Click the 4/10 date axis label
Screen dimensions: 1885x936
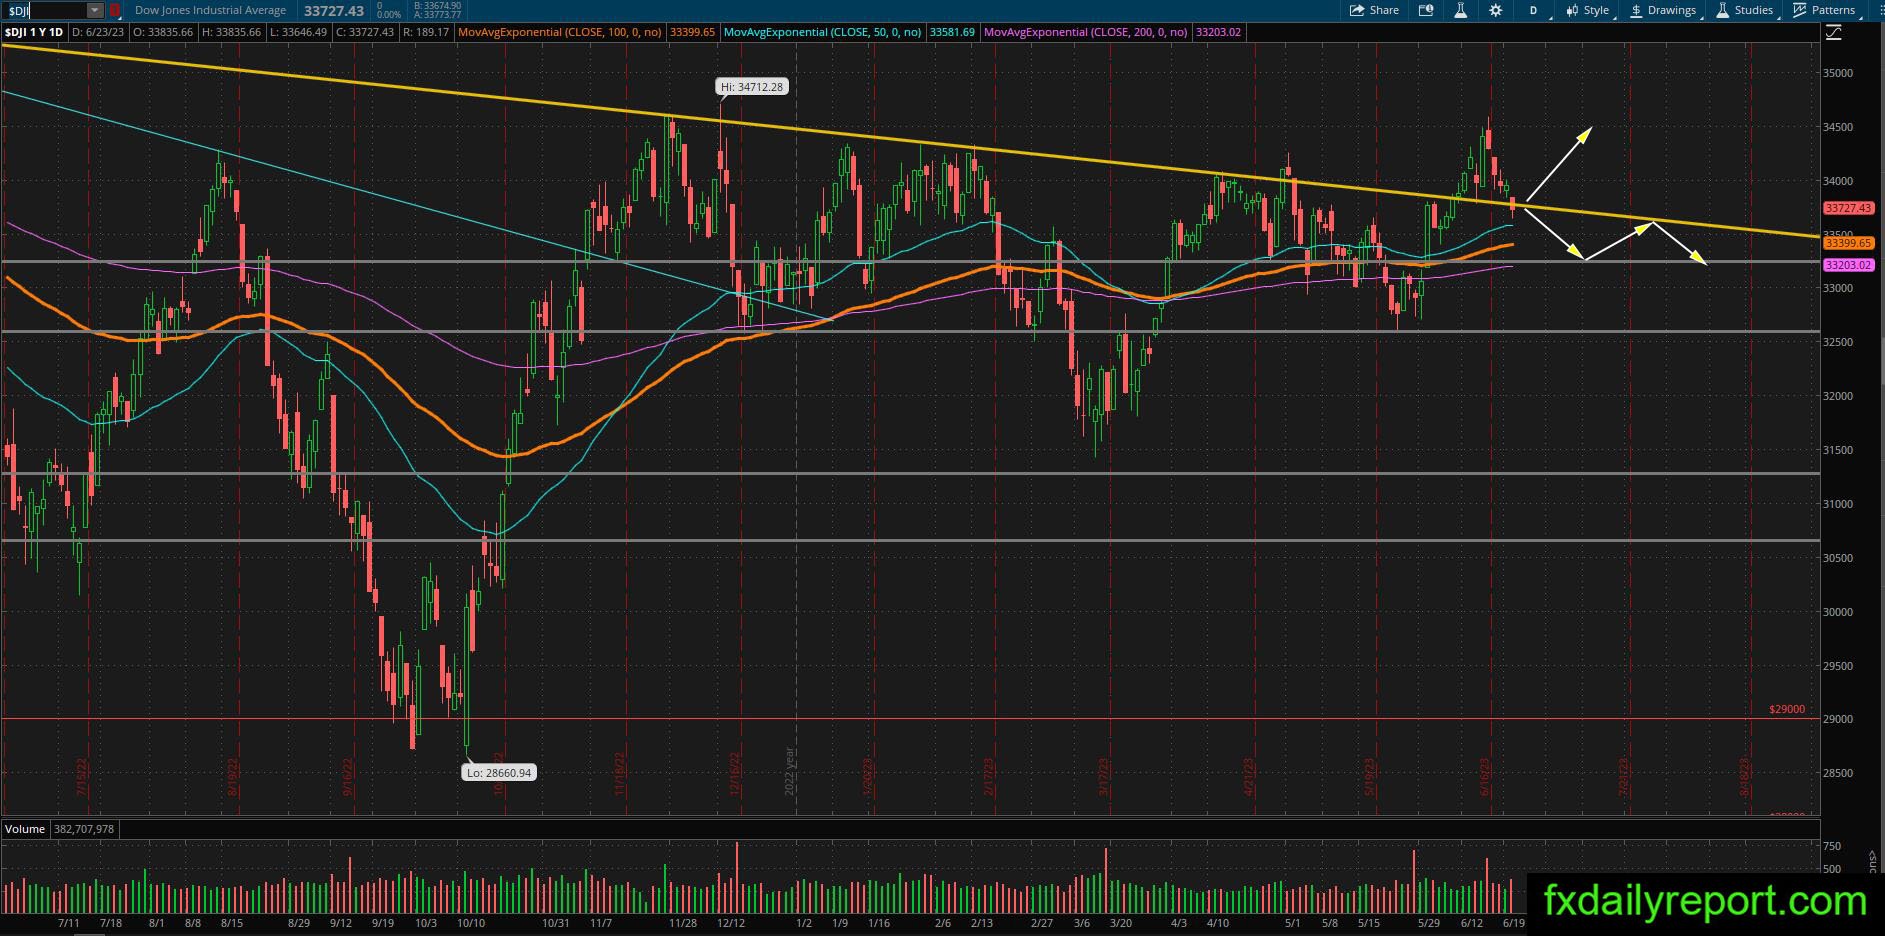pyautogui.click(x=1217, y=923)
